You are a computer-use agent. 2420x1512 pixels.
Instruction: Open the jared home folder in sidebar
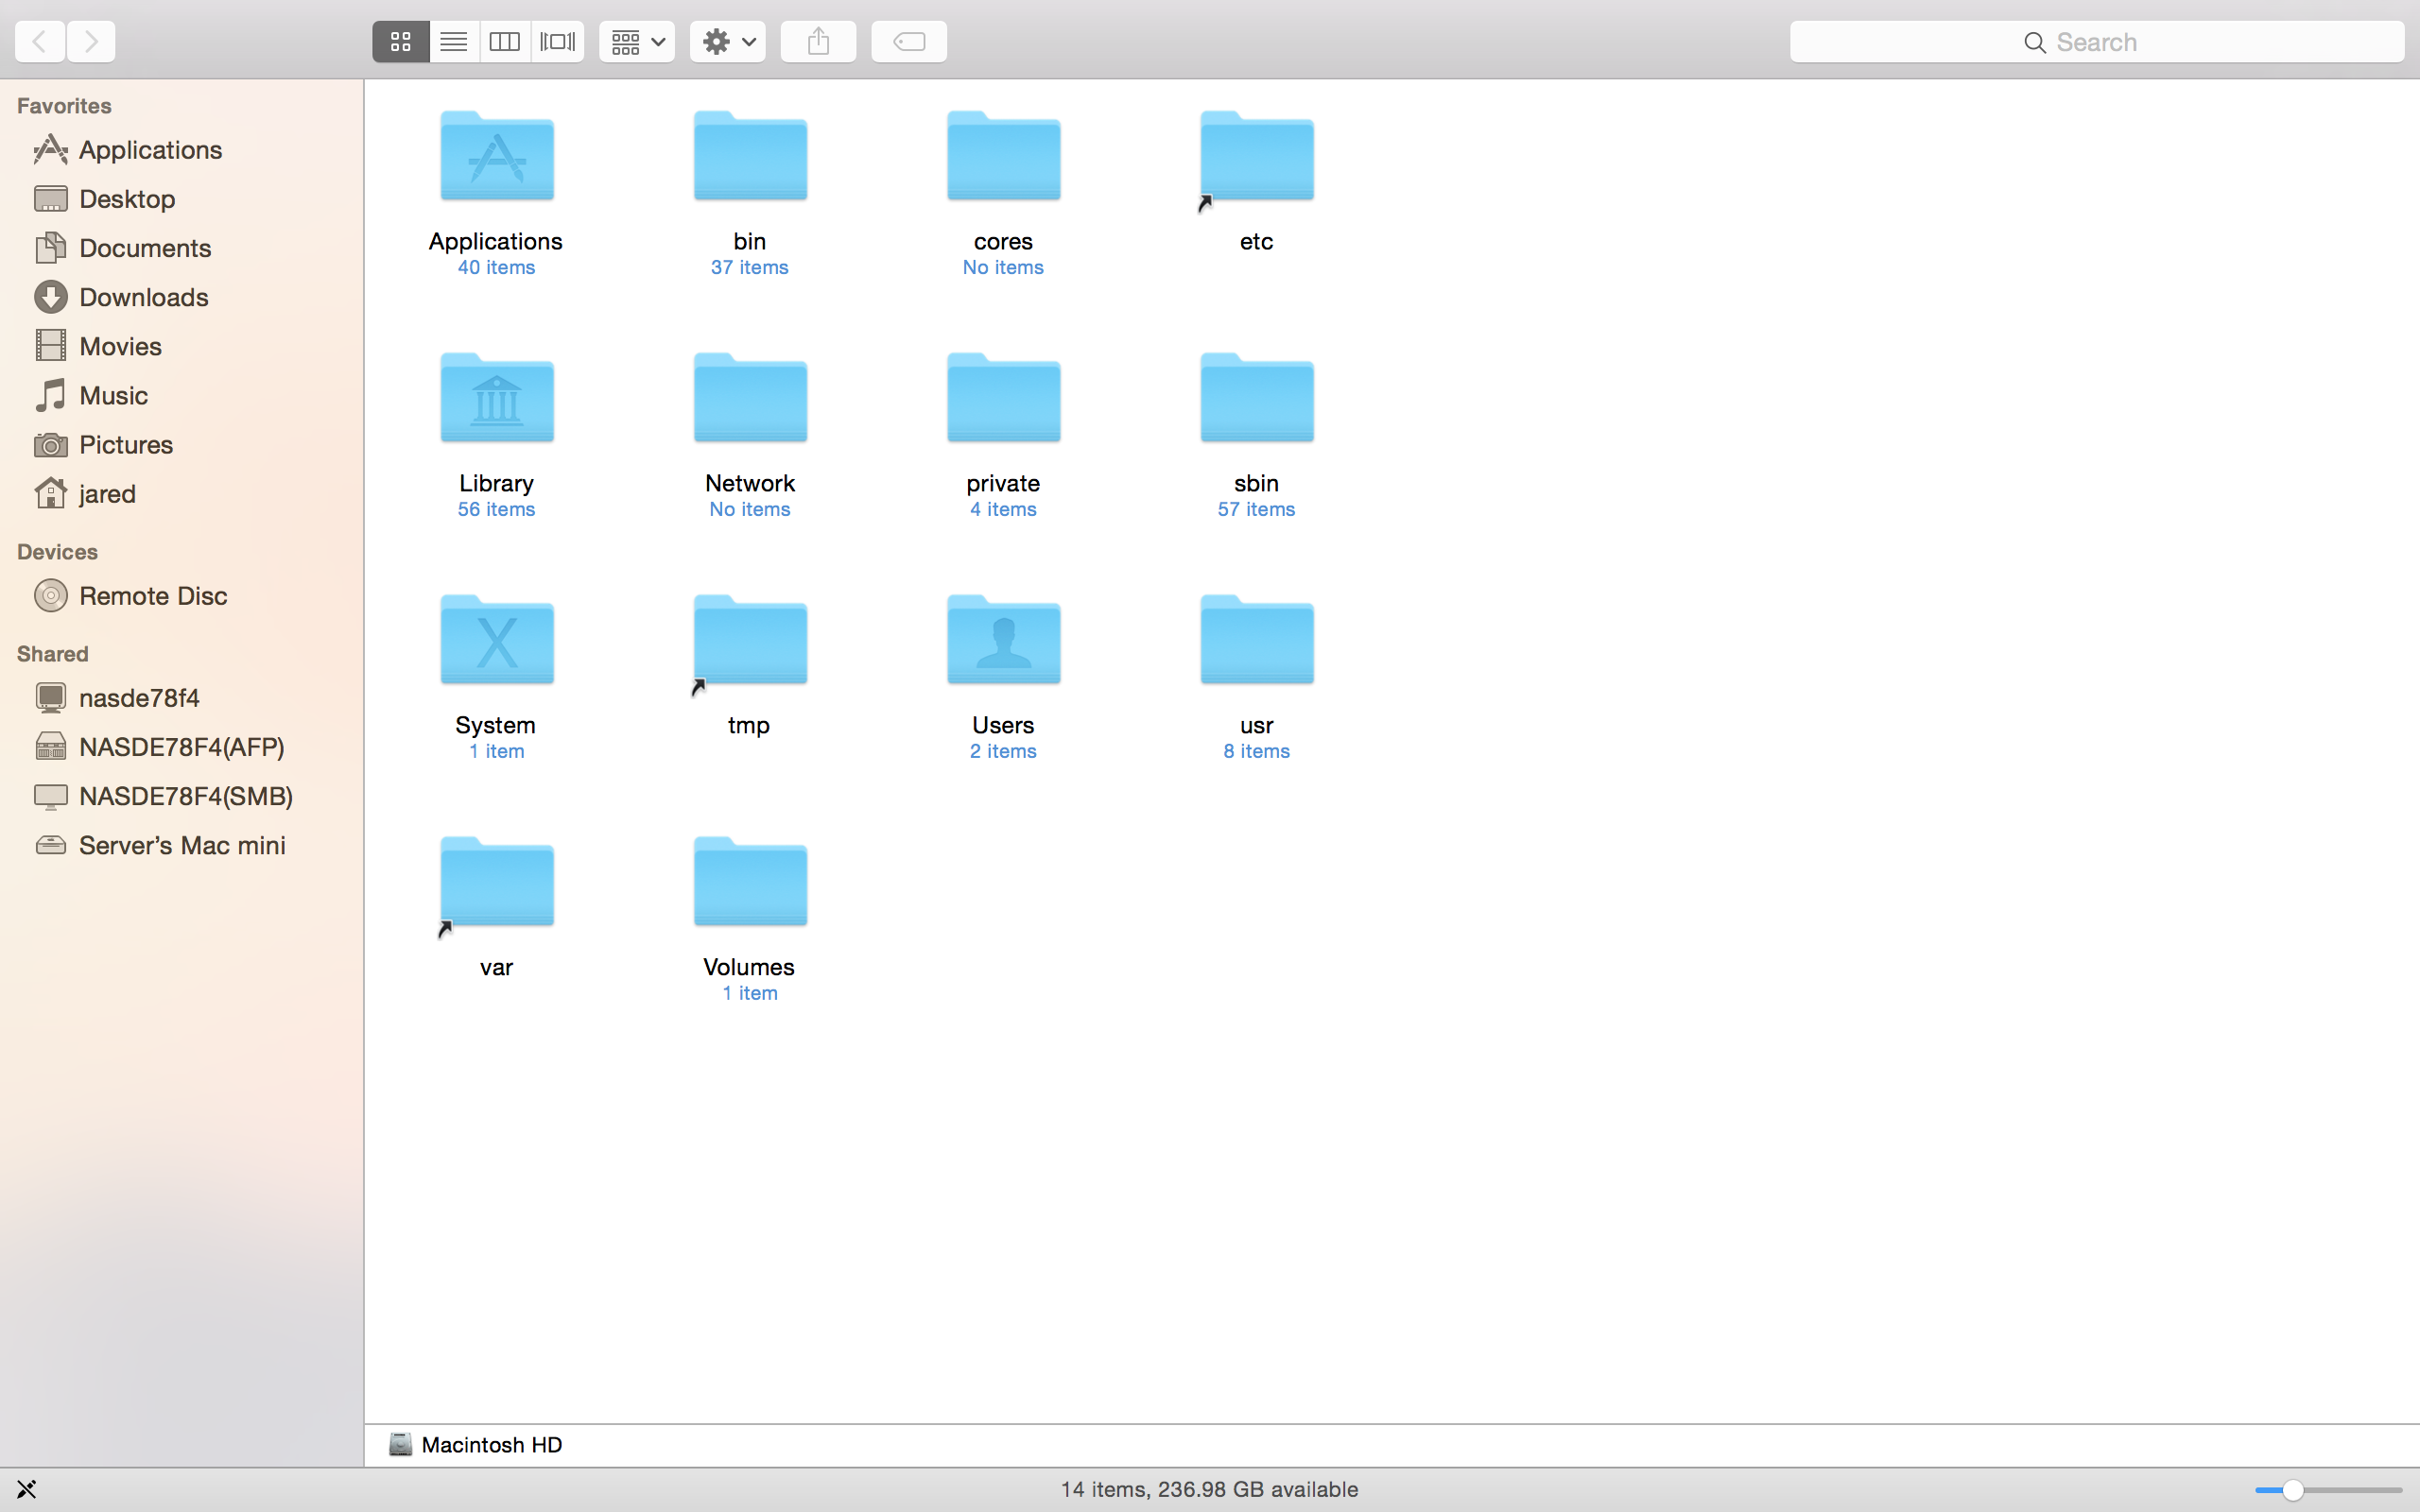pyautogui.click(x=181, y=493)
